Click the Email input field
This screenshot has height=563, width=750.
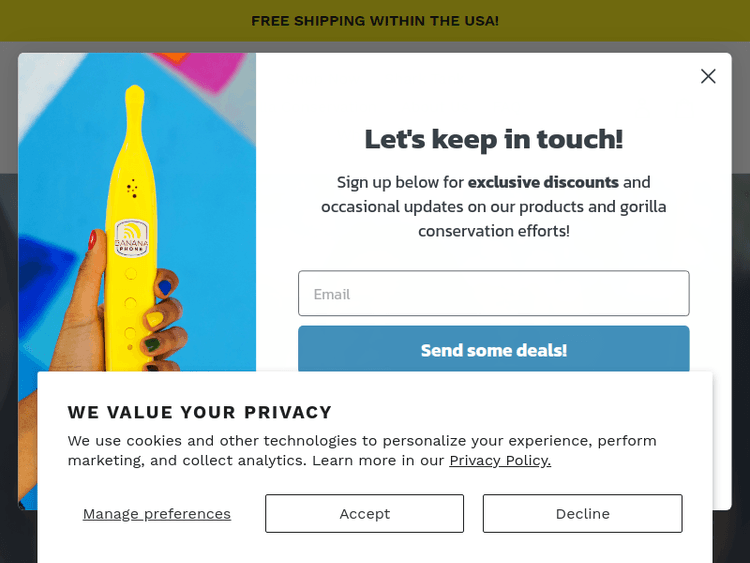click(493, 294)
